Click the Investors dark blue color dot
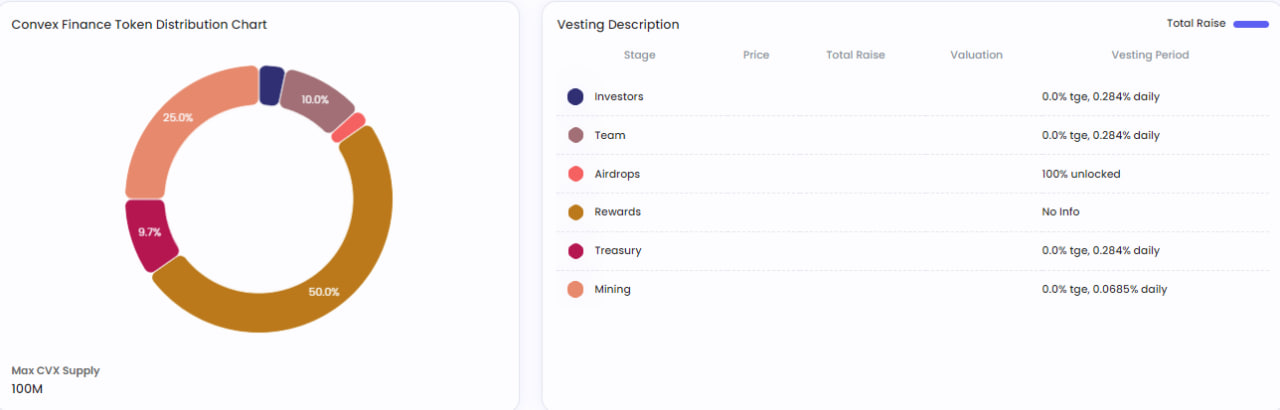Image resolution: width=1280 pixels, height=410 pixels. (x=575, y=97)
